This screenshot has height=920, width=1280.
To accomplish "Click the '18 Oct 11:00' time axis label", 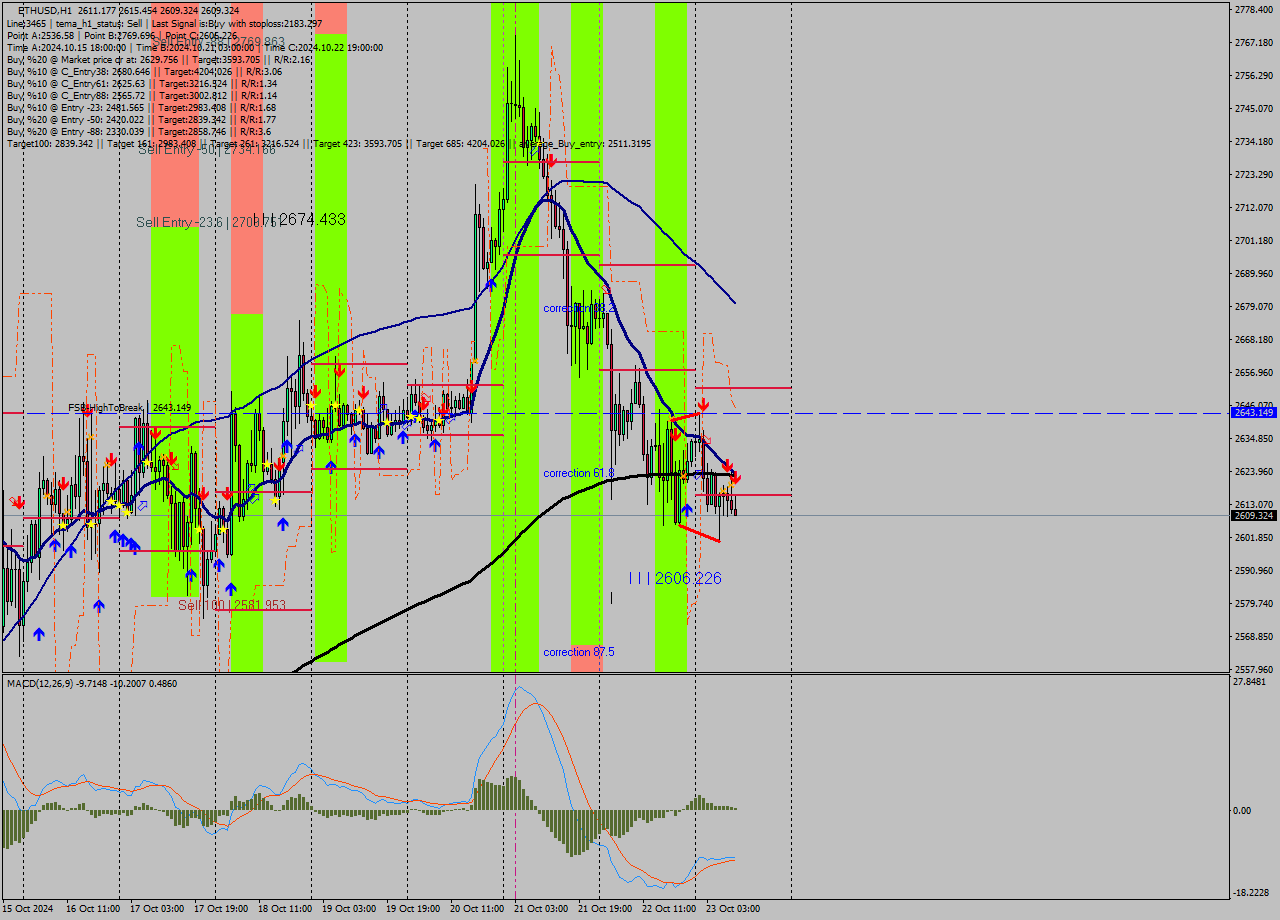I will (x=284, y=909).
